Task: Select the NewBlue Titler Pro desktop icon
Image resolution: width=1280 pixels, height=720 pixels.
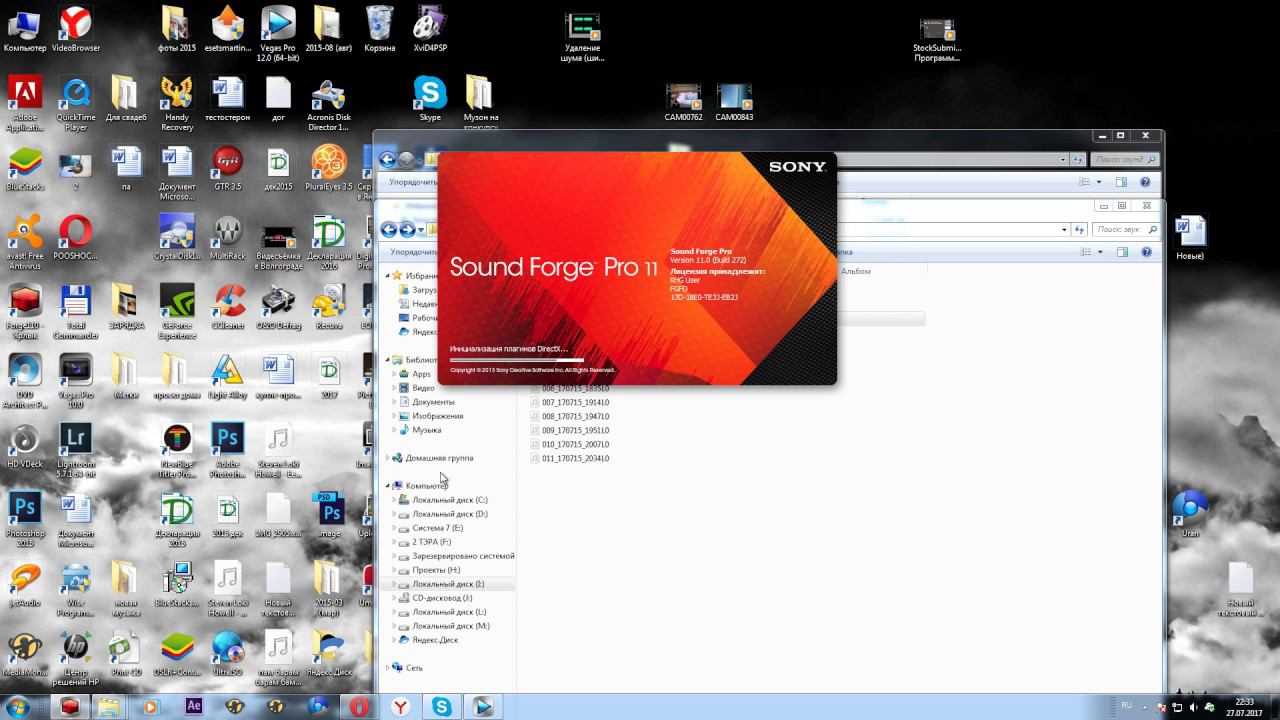Action: pos(177,451)
